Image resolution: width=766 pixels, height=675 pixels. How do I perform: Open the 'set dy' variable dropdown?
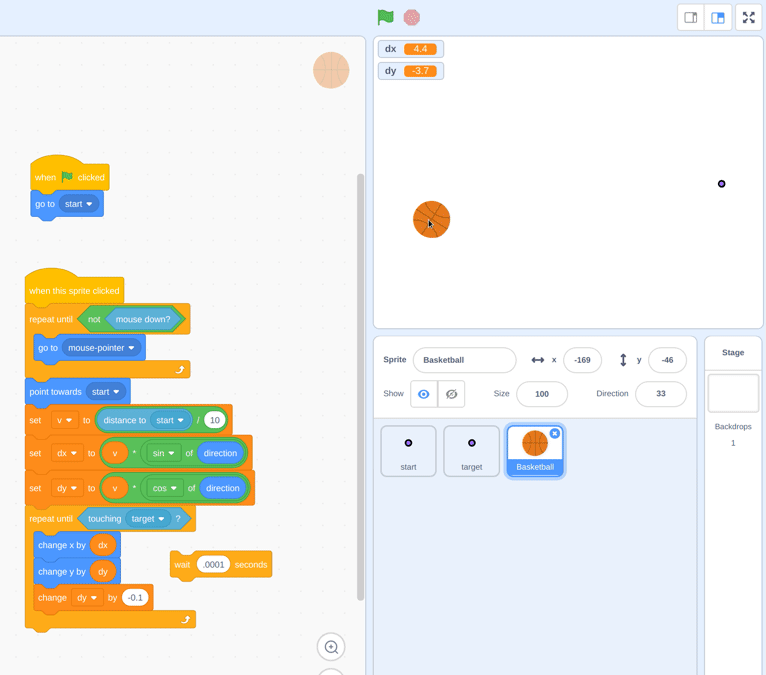(67, 488)
